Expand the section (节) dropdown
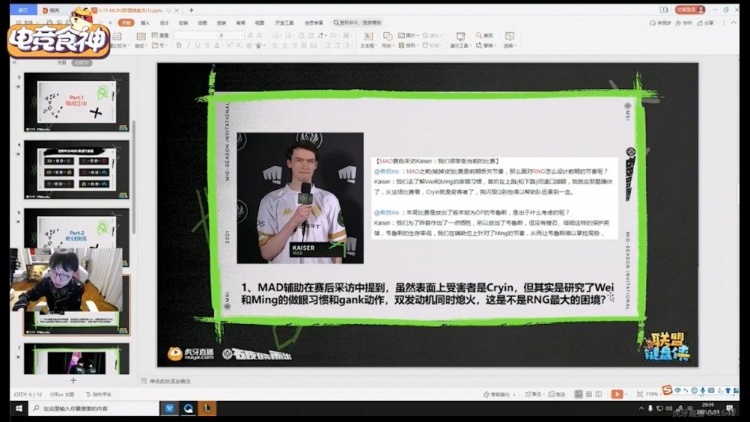The image size is (750, 422). coord(160,45)
